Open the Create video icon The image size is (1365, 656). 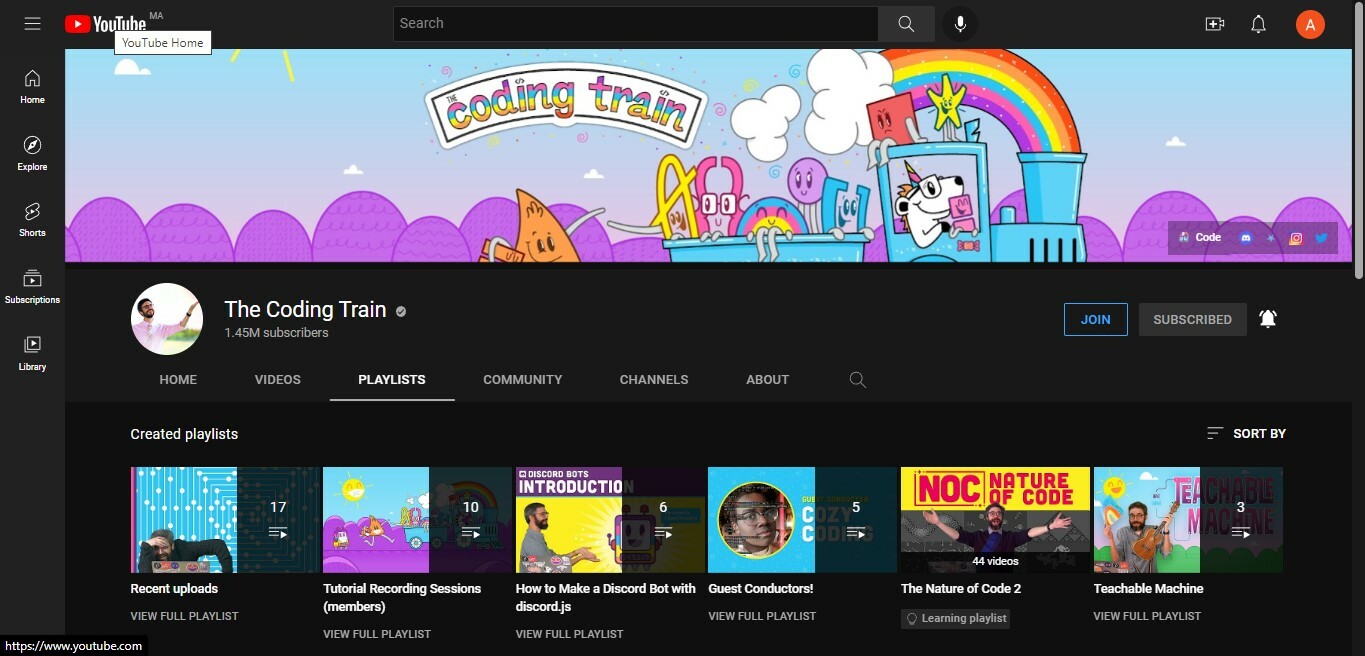1215,24
